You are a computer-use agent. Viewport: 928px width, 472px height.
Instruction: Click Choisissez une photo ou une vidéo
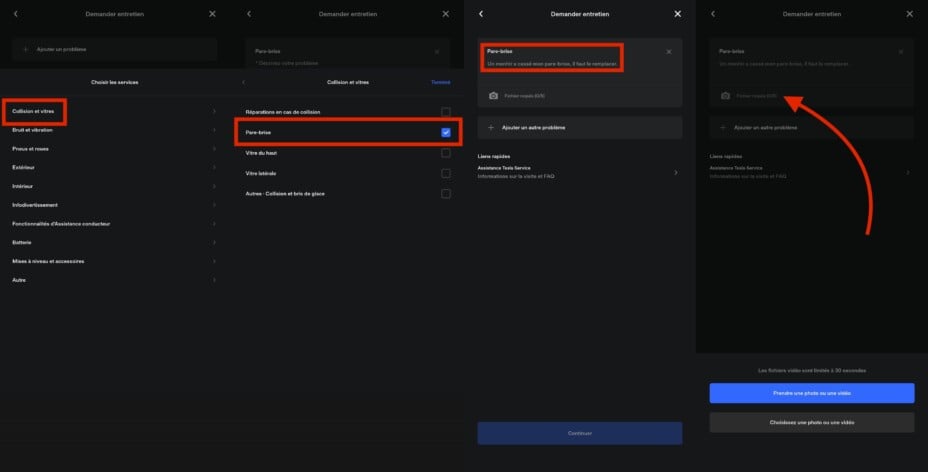812,422
